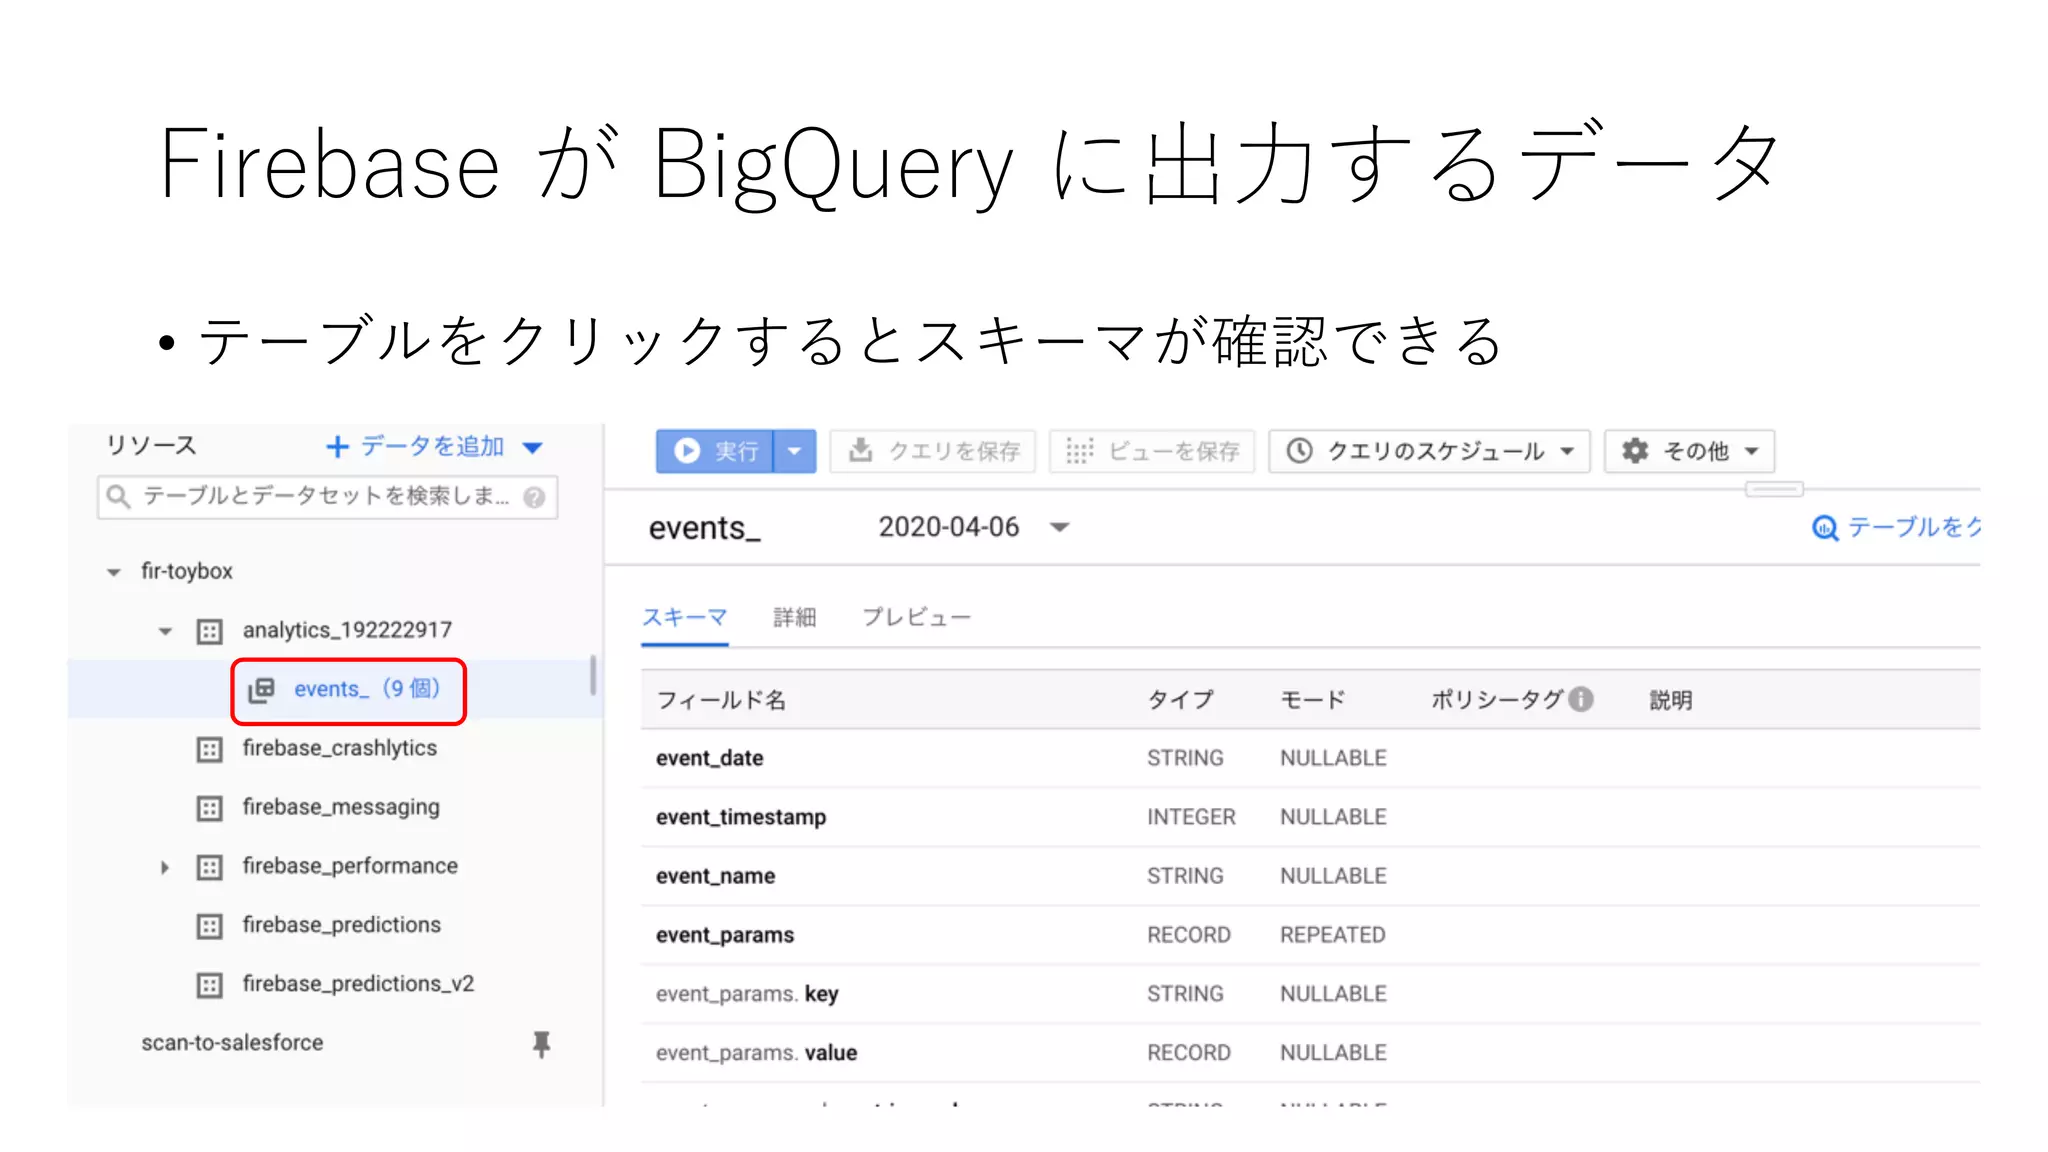Switch to the スキーマ tab
Screen dimensions: 2048x1152
click(x=684, y=617)
